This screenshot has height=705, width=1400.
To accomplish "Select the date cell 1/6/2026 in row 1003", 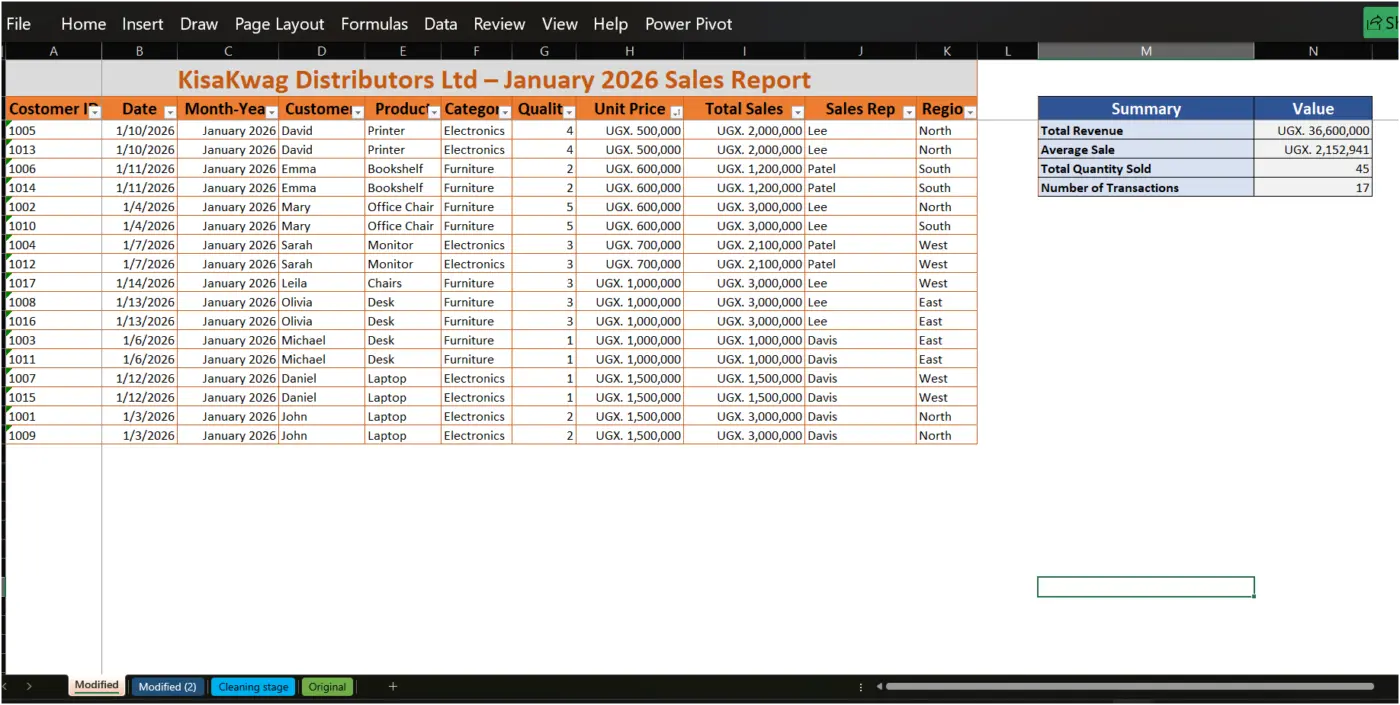I will (x=139, y=340).
